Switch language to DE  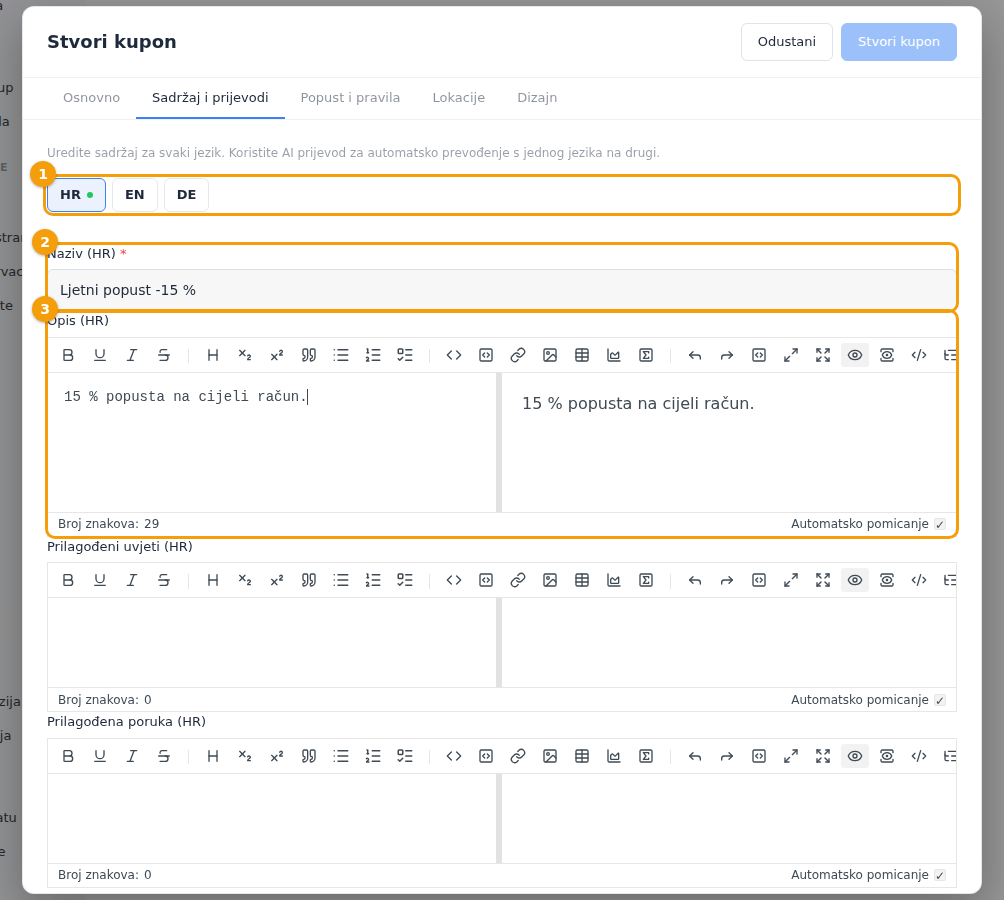pyautogui.click(x=186, y=195)
